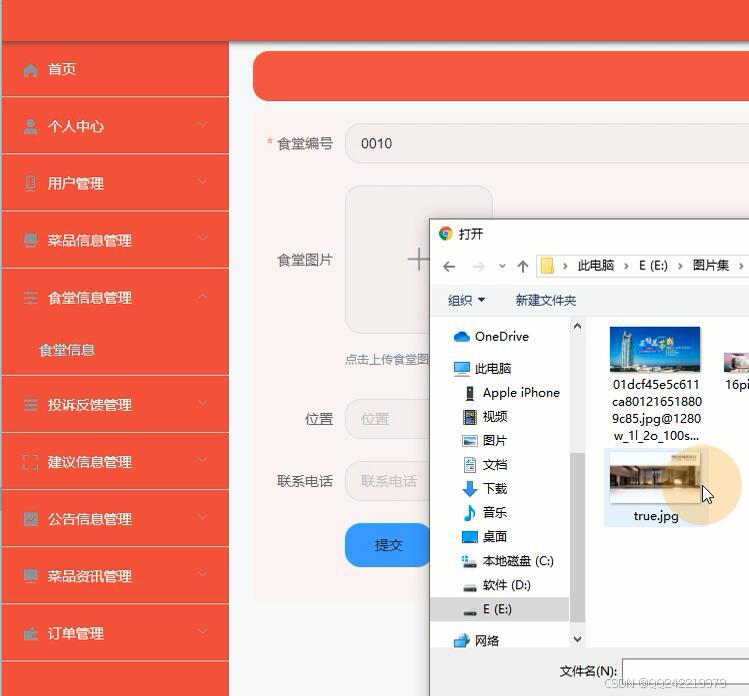
Task: Click the up-one-level arrow in the file dialog
Action: (523, 266)
